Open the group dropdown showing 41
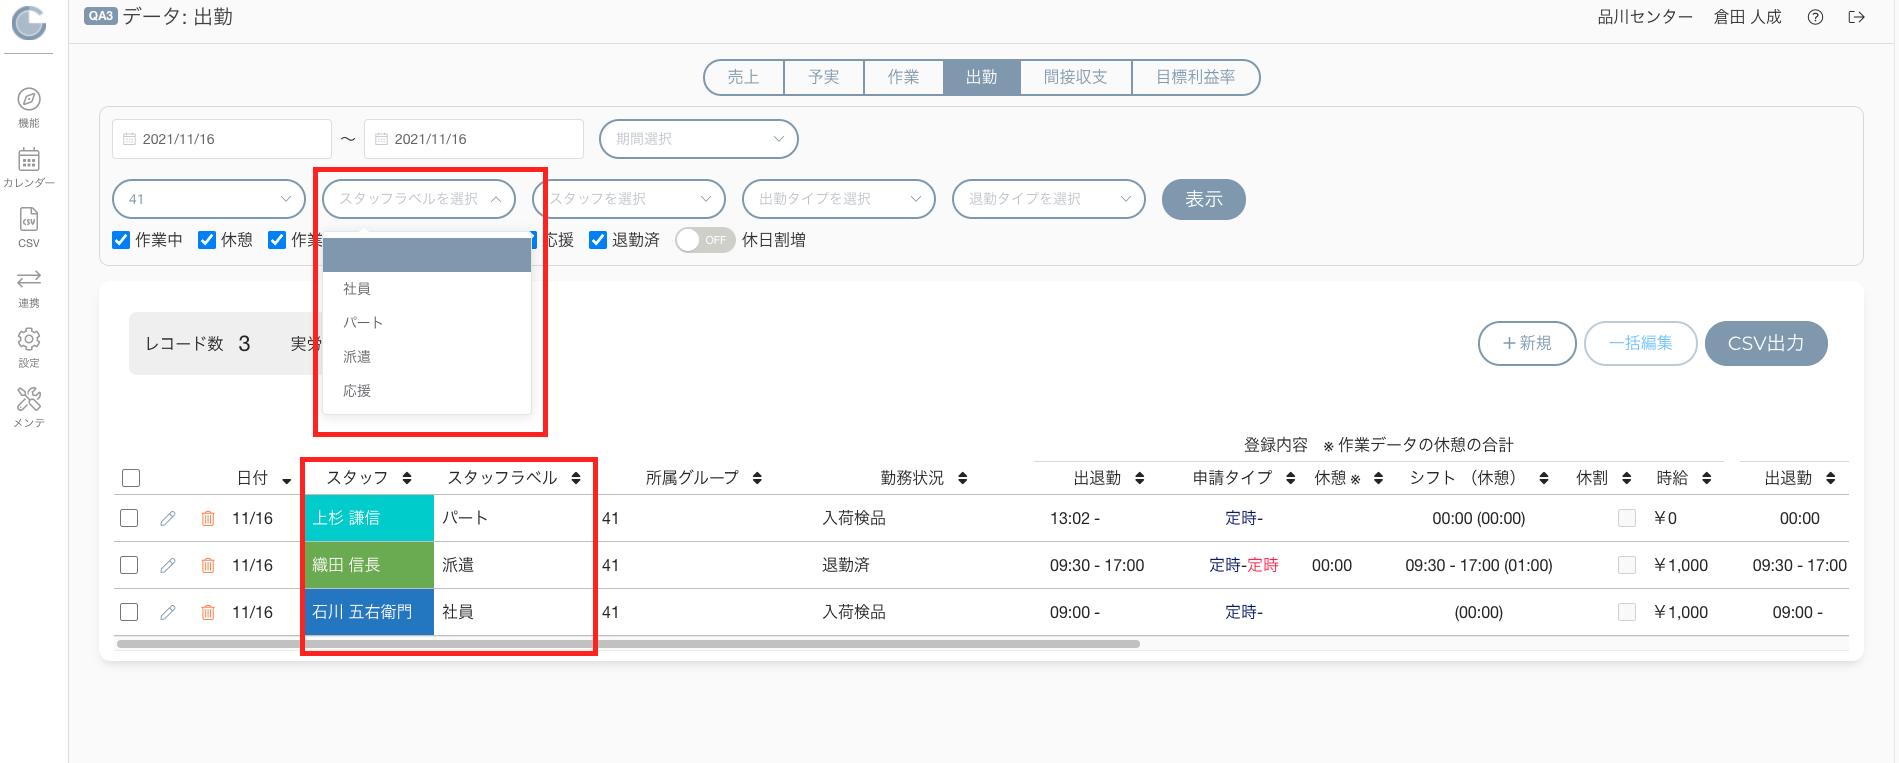The width and height of the screenshot is (1899, 763). point(209,199)
